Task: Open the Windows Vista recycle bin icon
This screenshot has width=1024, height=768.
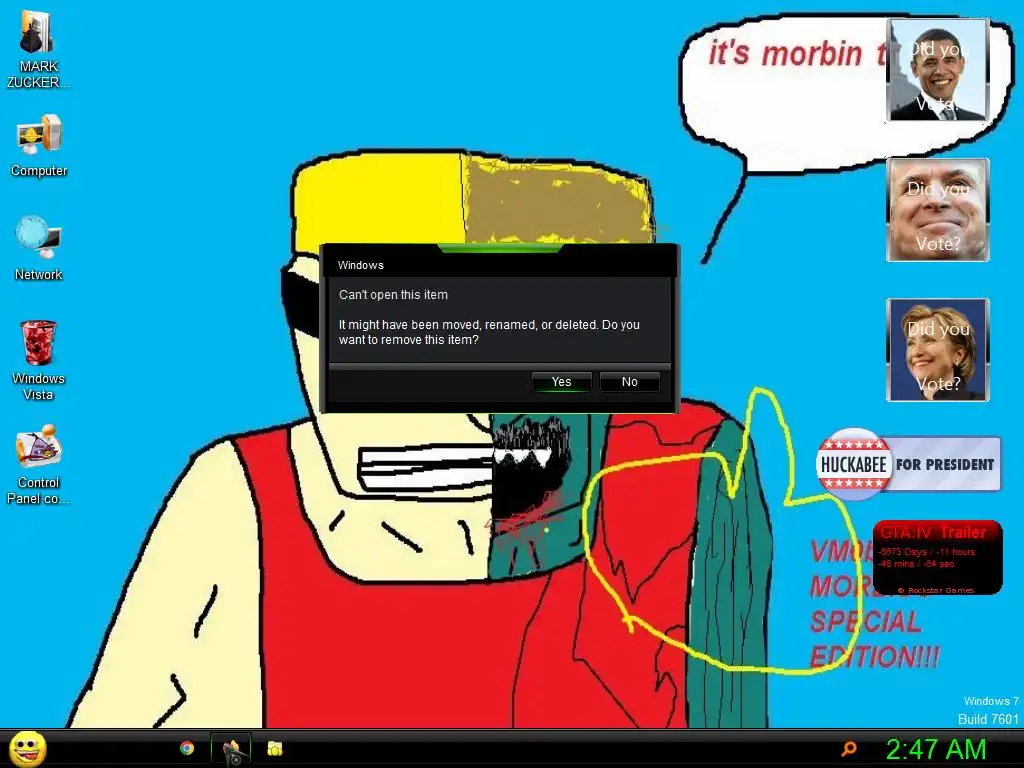Action: pyautogui.click(x=39, y=360)
